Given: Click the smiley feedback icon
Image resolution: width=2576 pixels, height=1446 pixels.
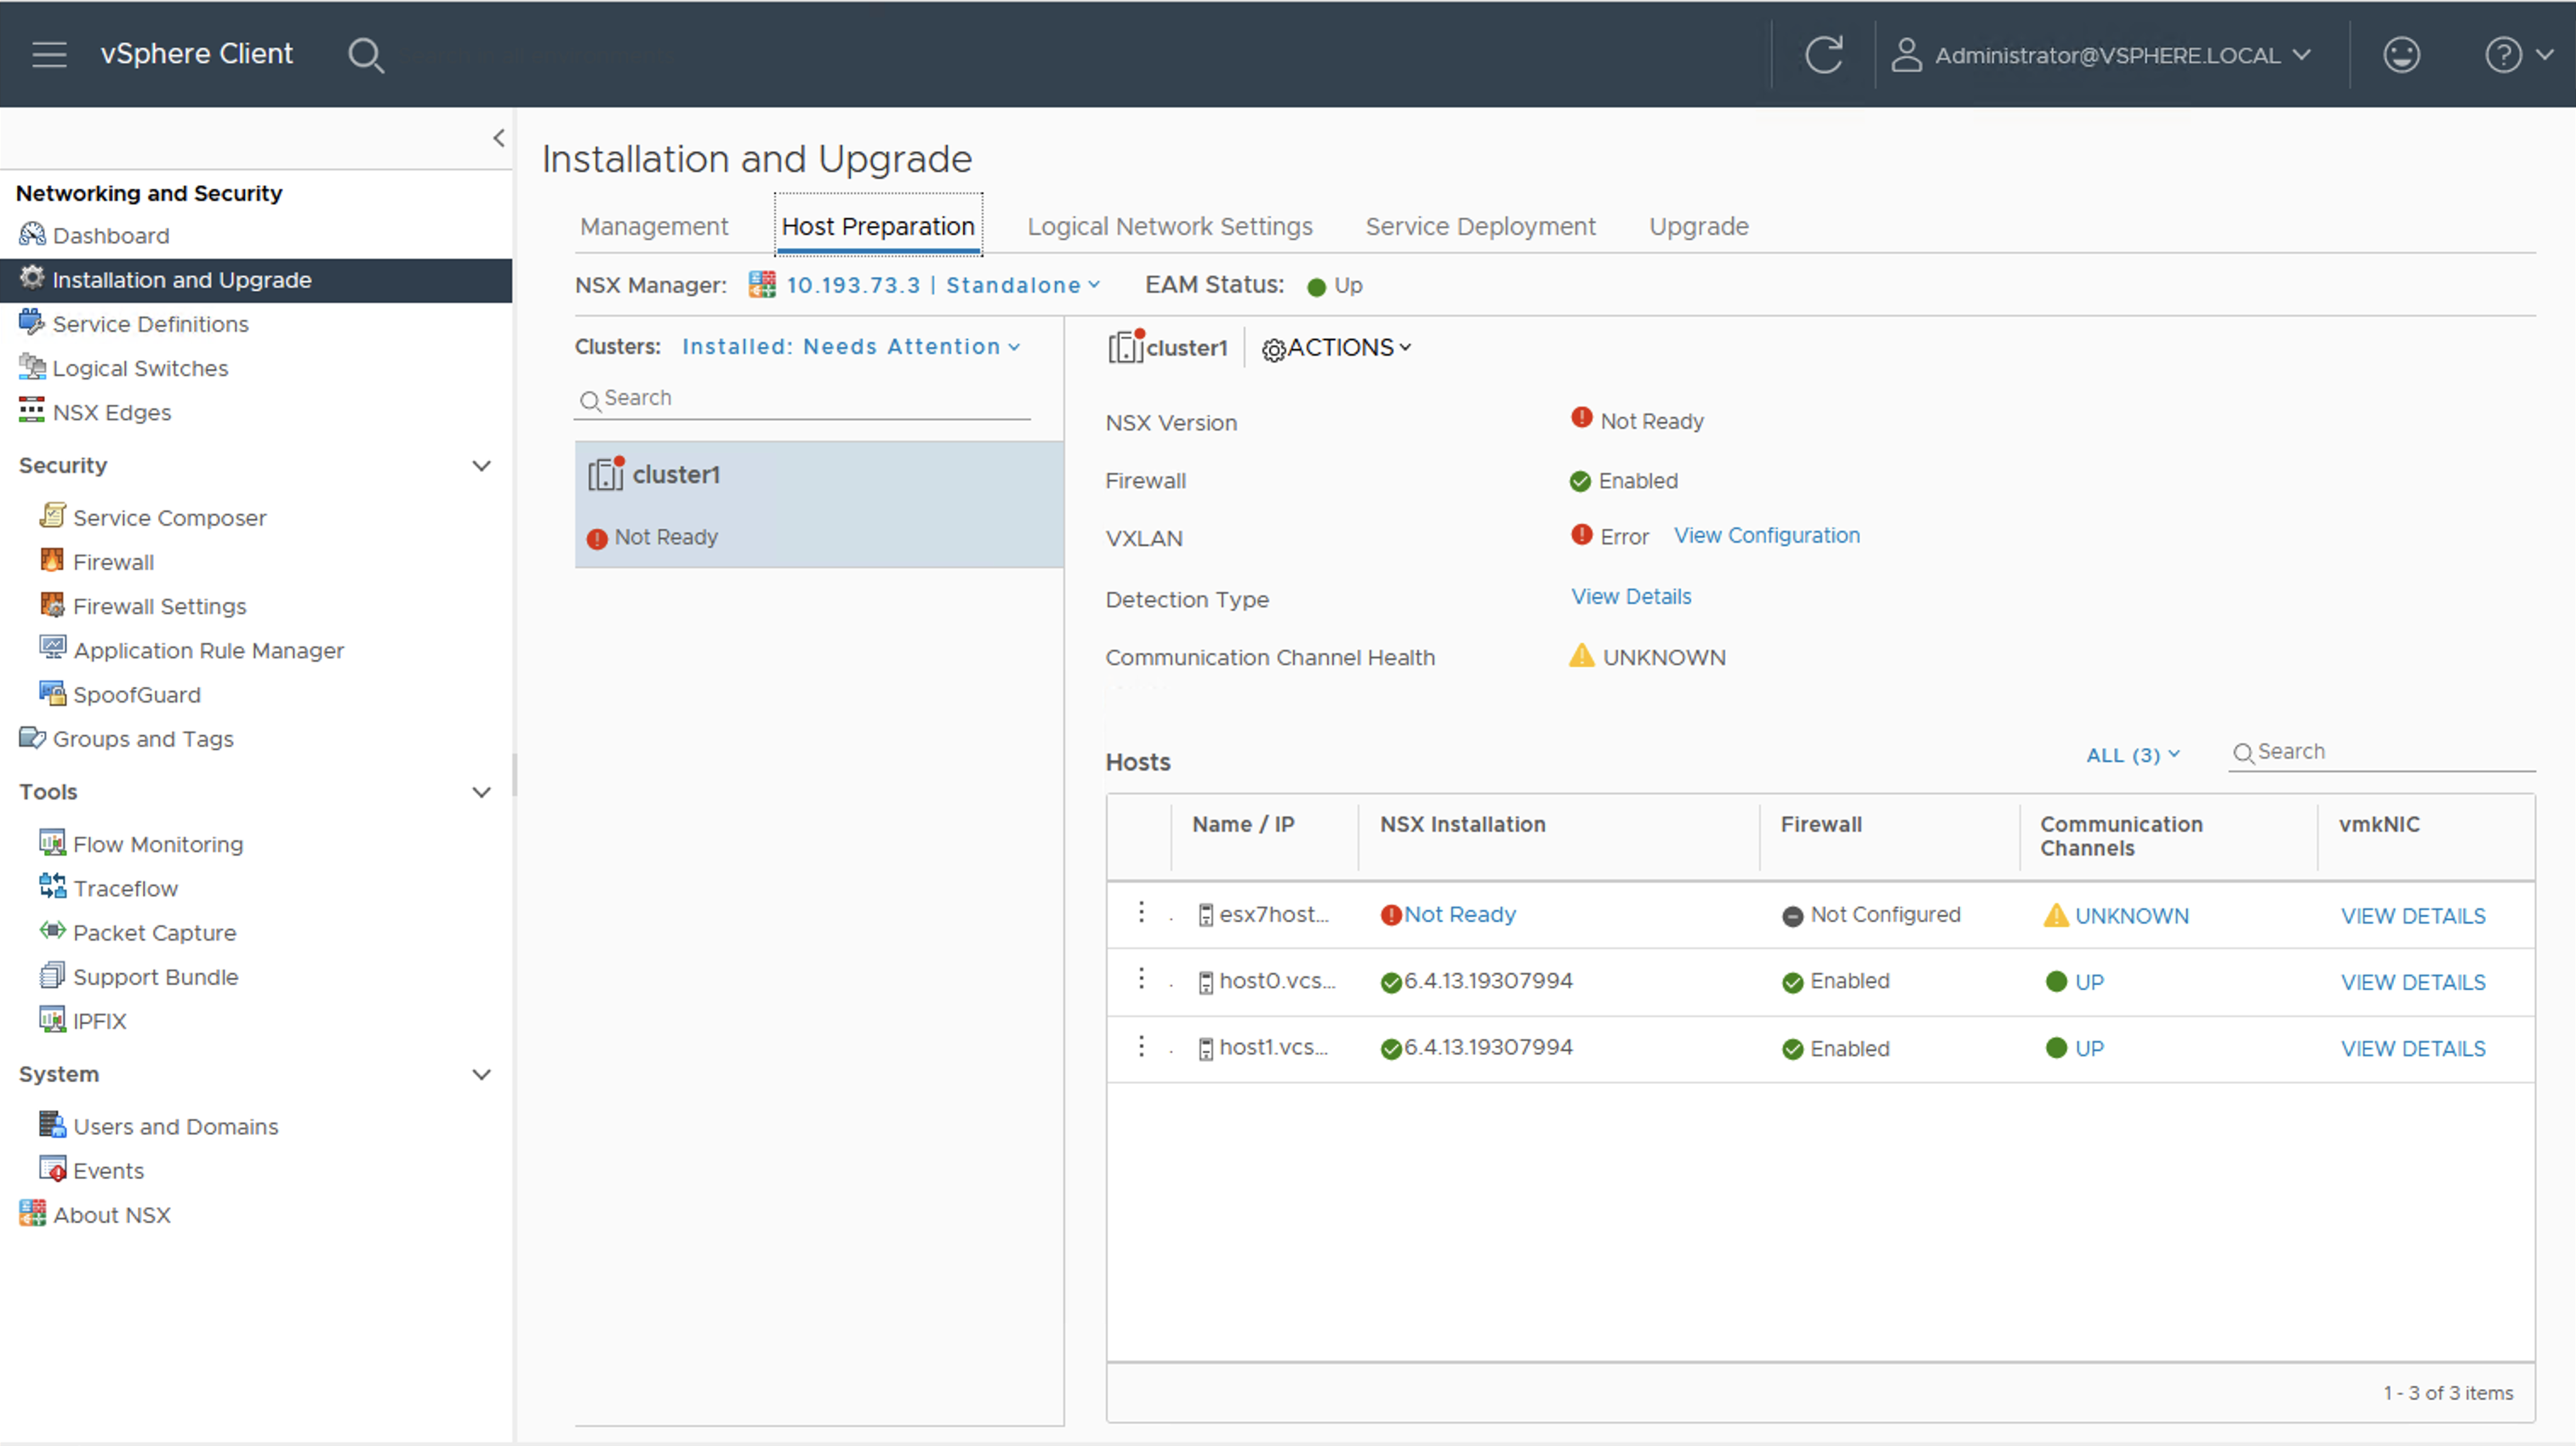Looking at the screenshot, I should [2400, 55].
